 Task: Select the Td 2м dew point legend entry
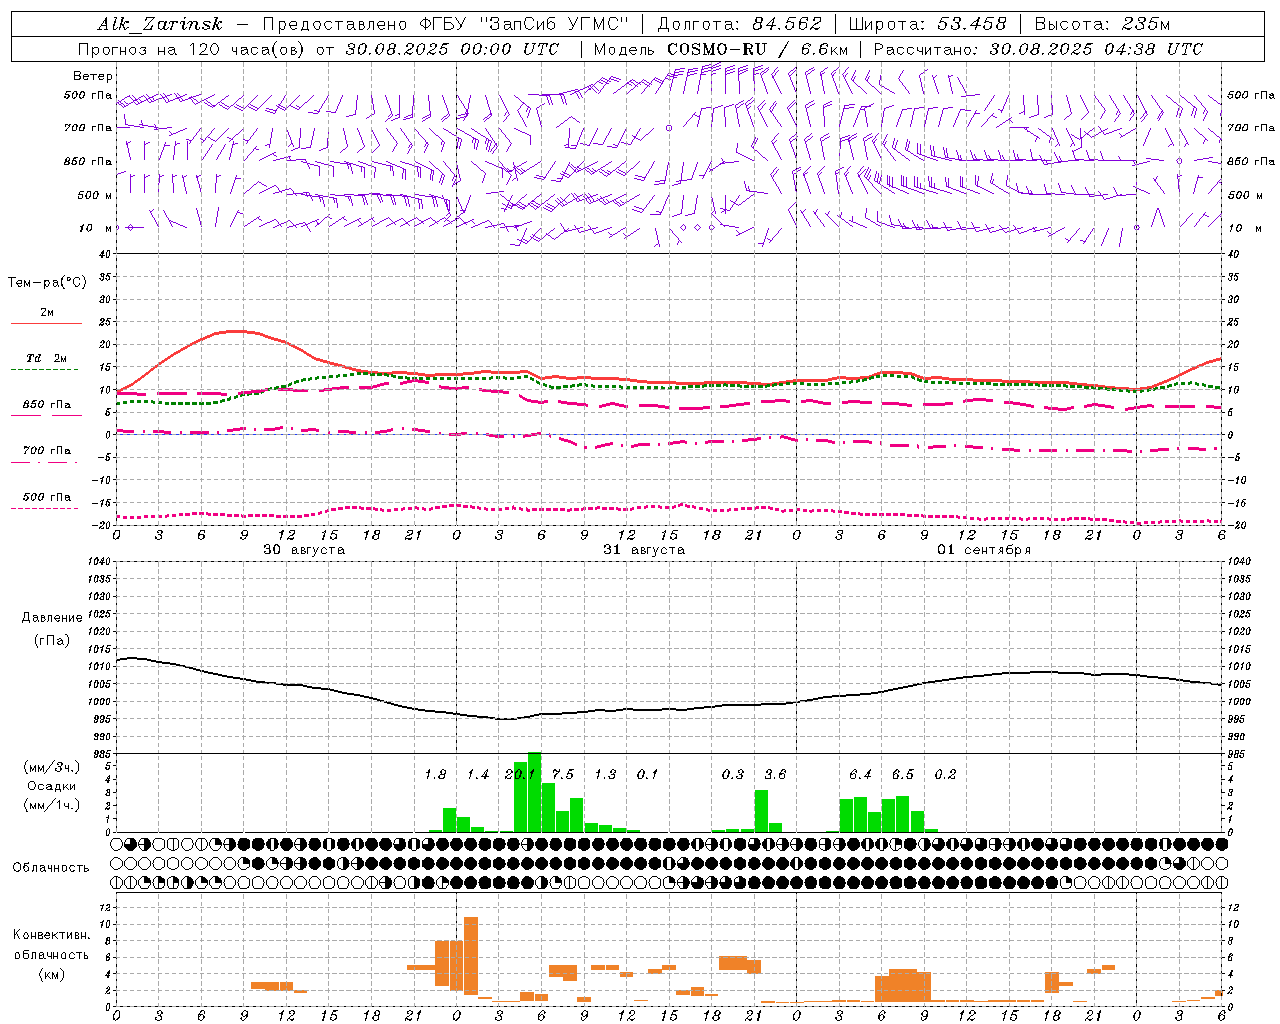(46, 358)
